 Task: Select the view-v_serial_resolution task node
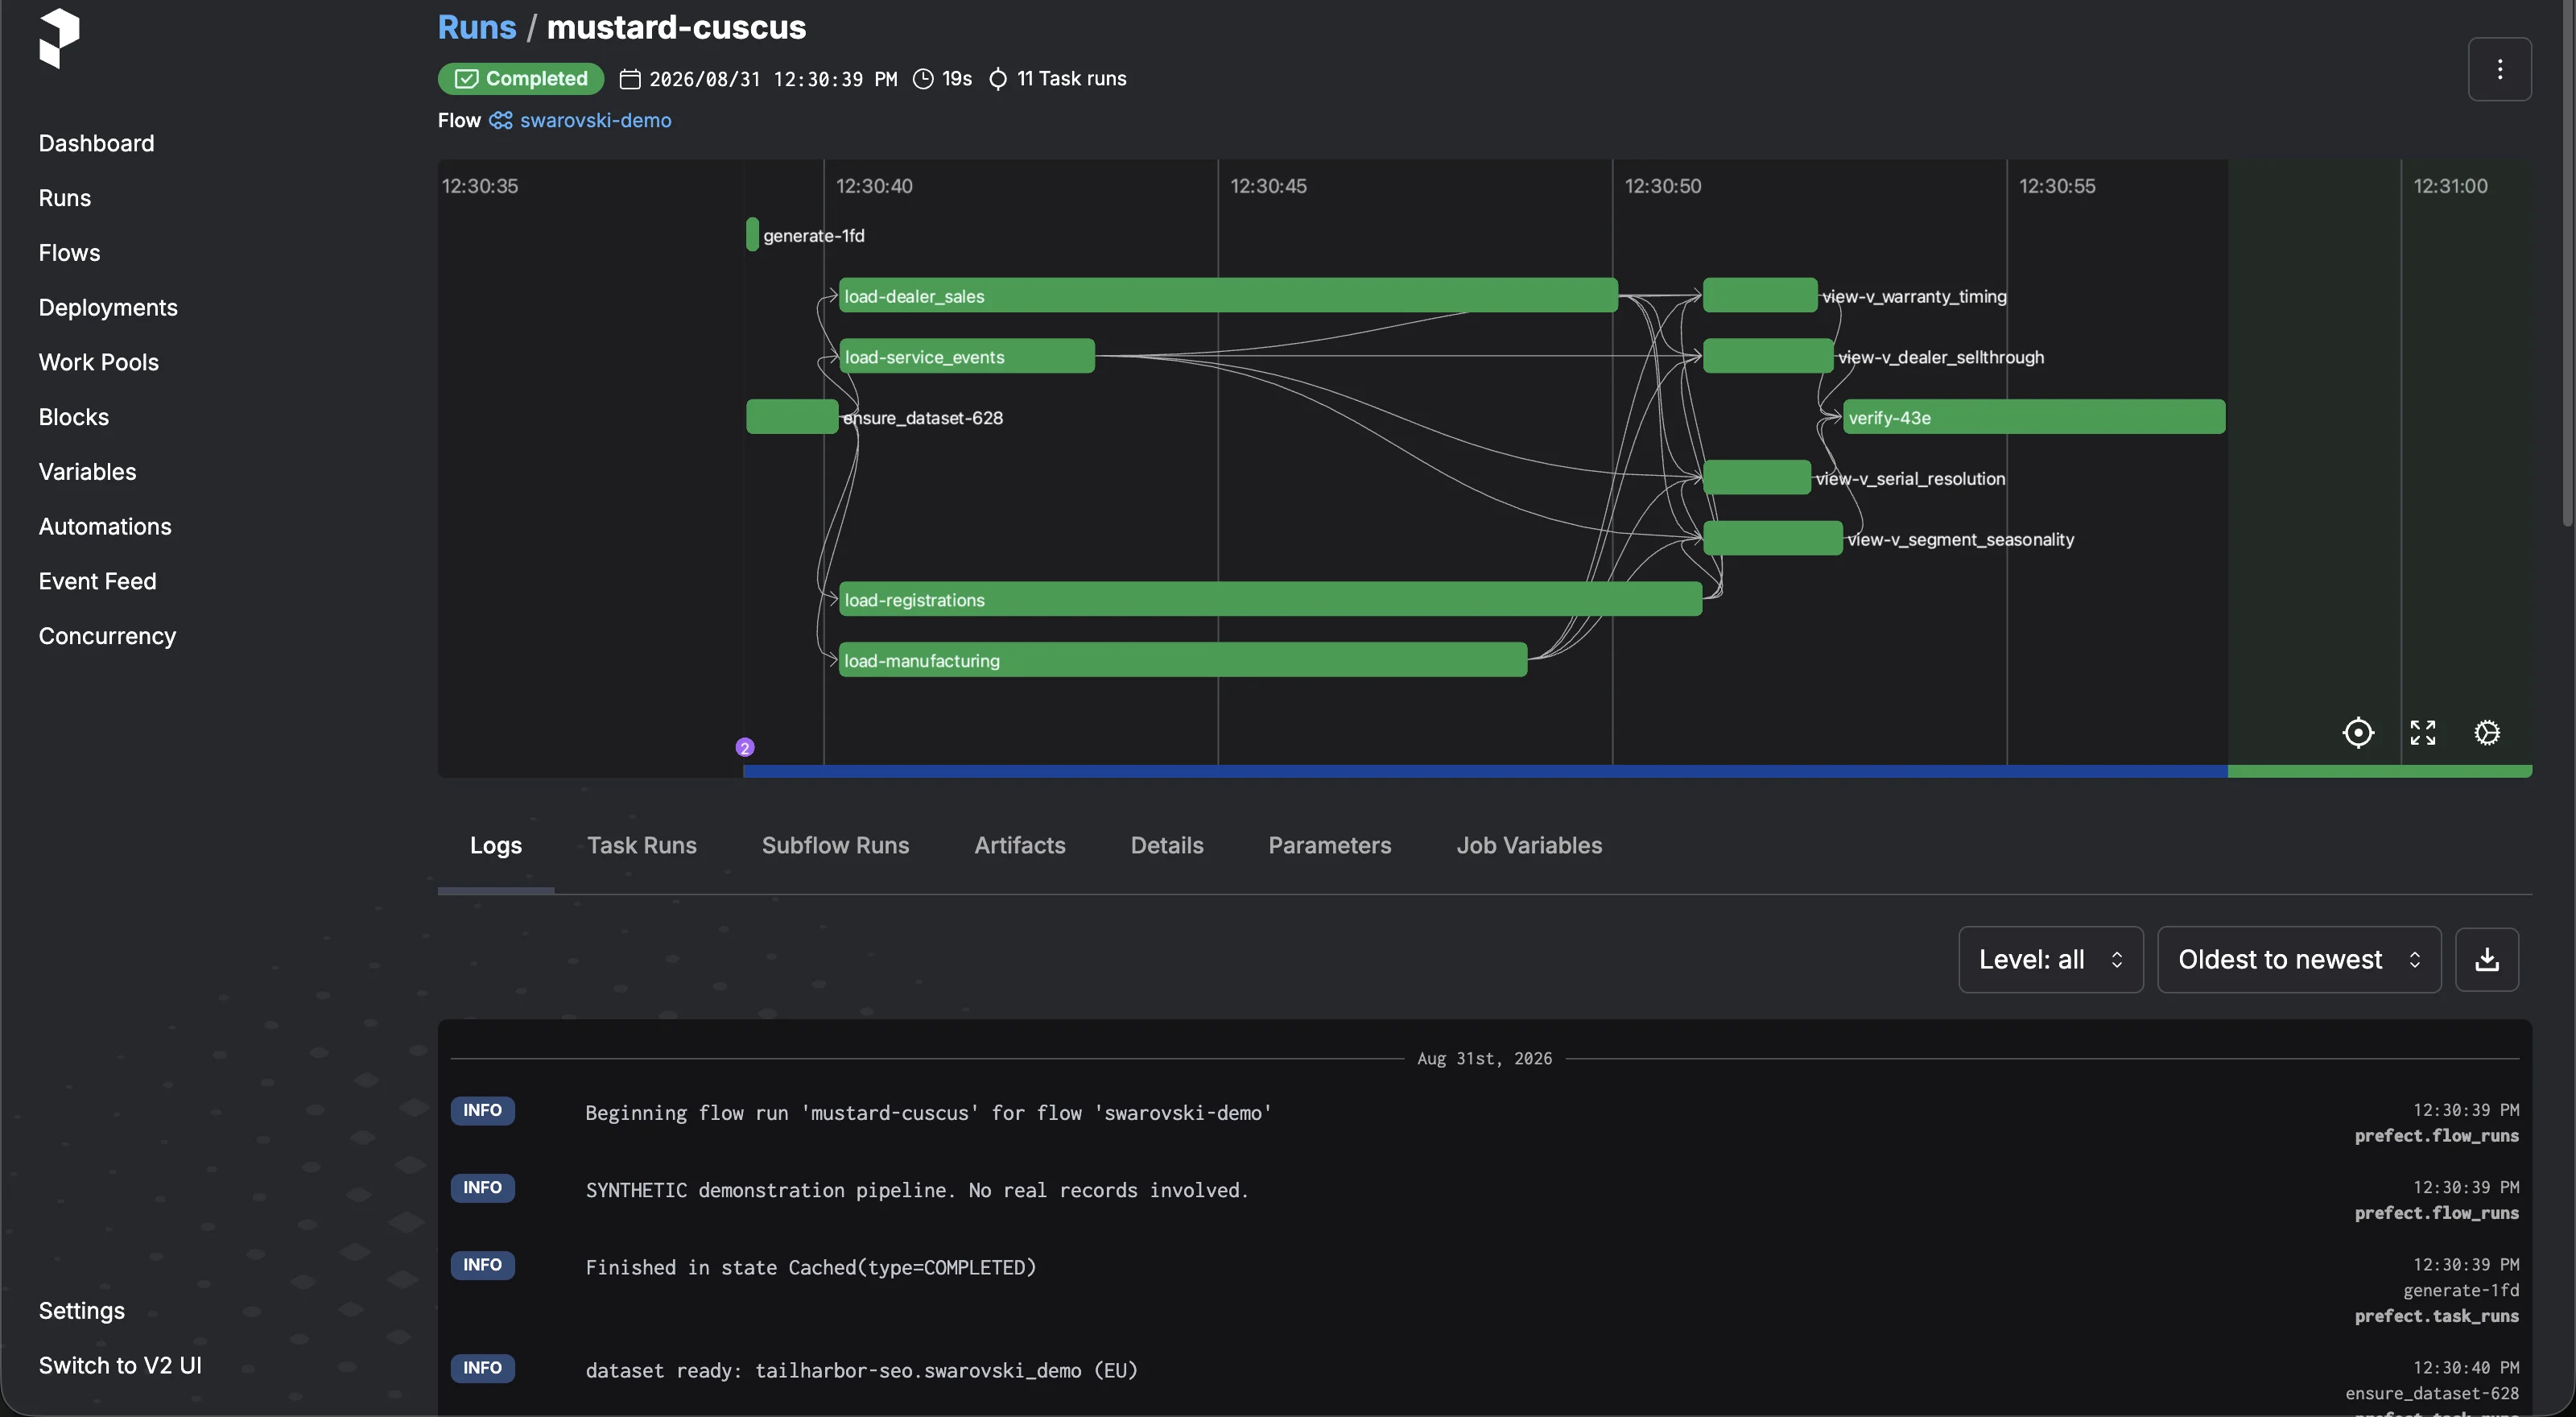(x=1757, y=478)
